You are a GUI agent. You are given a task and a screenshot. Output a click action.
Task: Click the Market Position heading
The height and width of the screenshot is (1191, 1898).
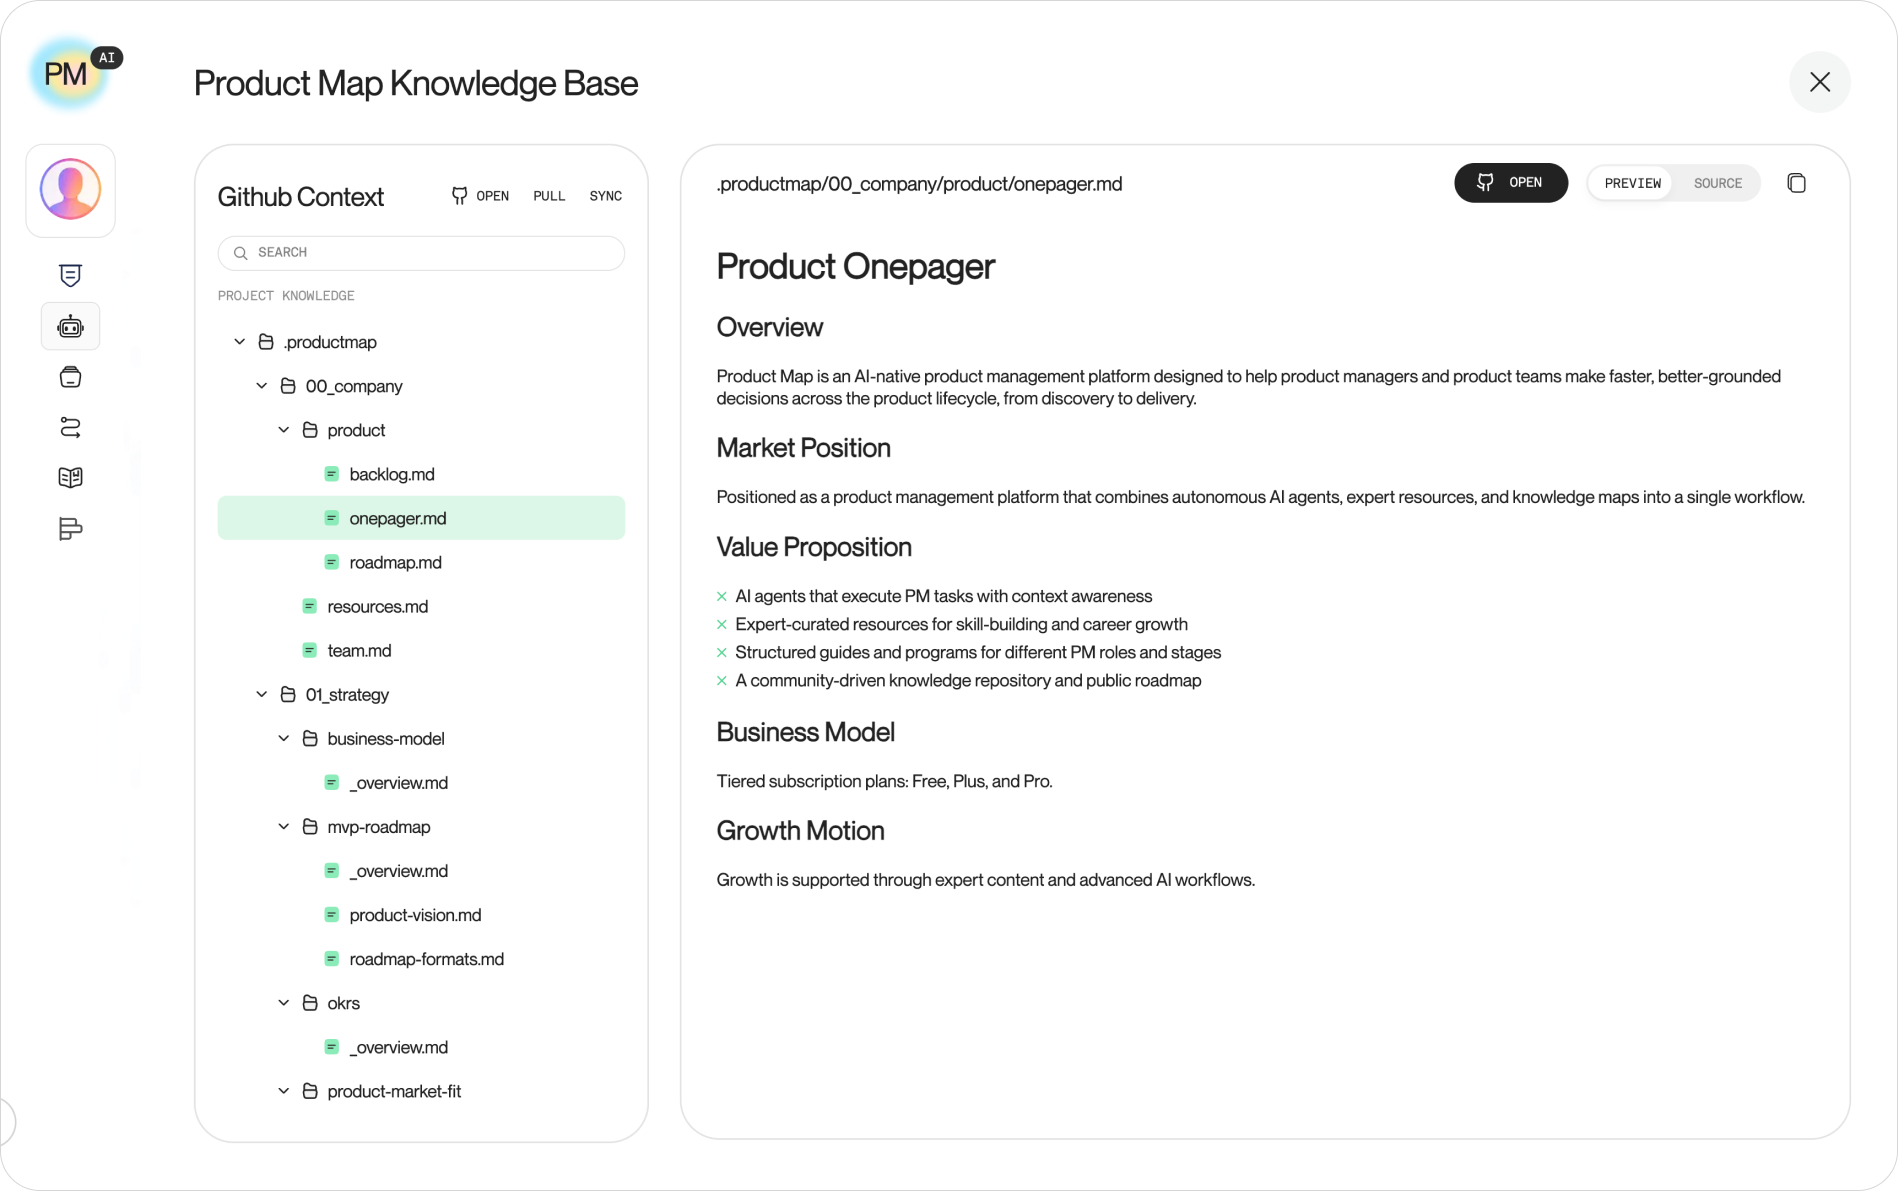coord(803,448)
